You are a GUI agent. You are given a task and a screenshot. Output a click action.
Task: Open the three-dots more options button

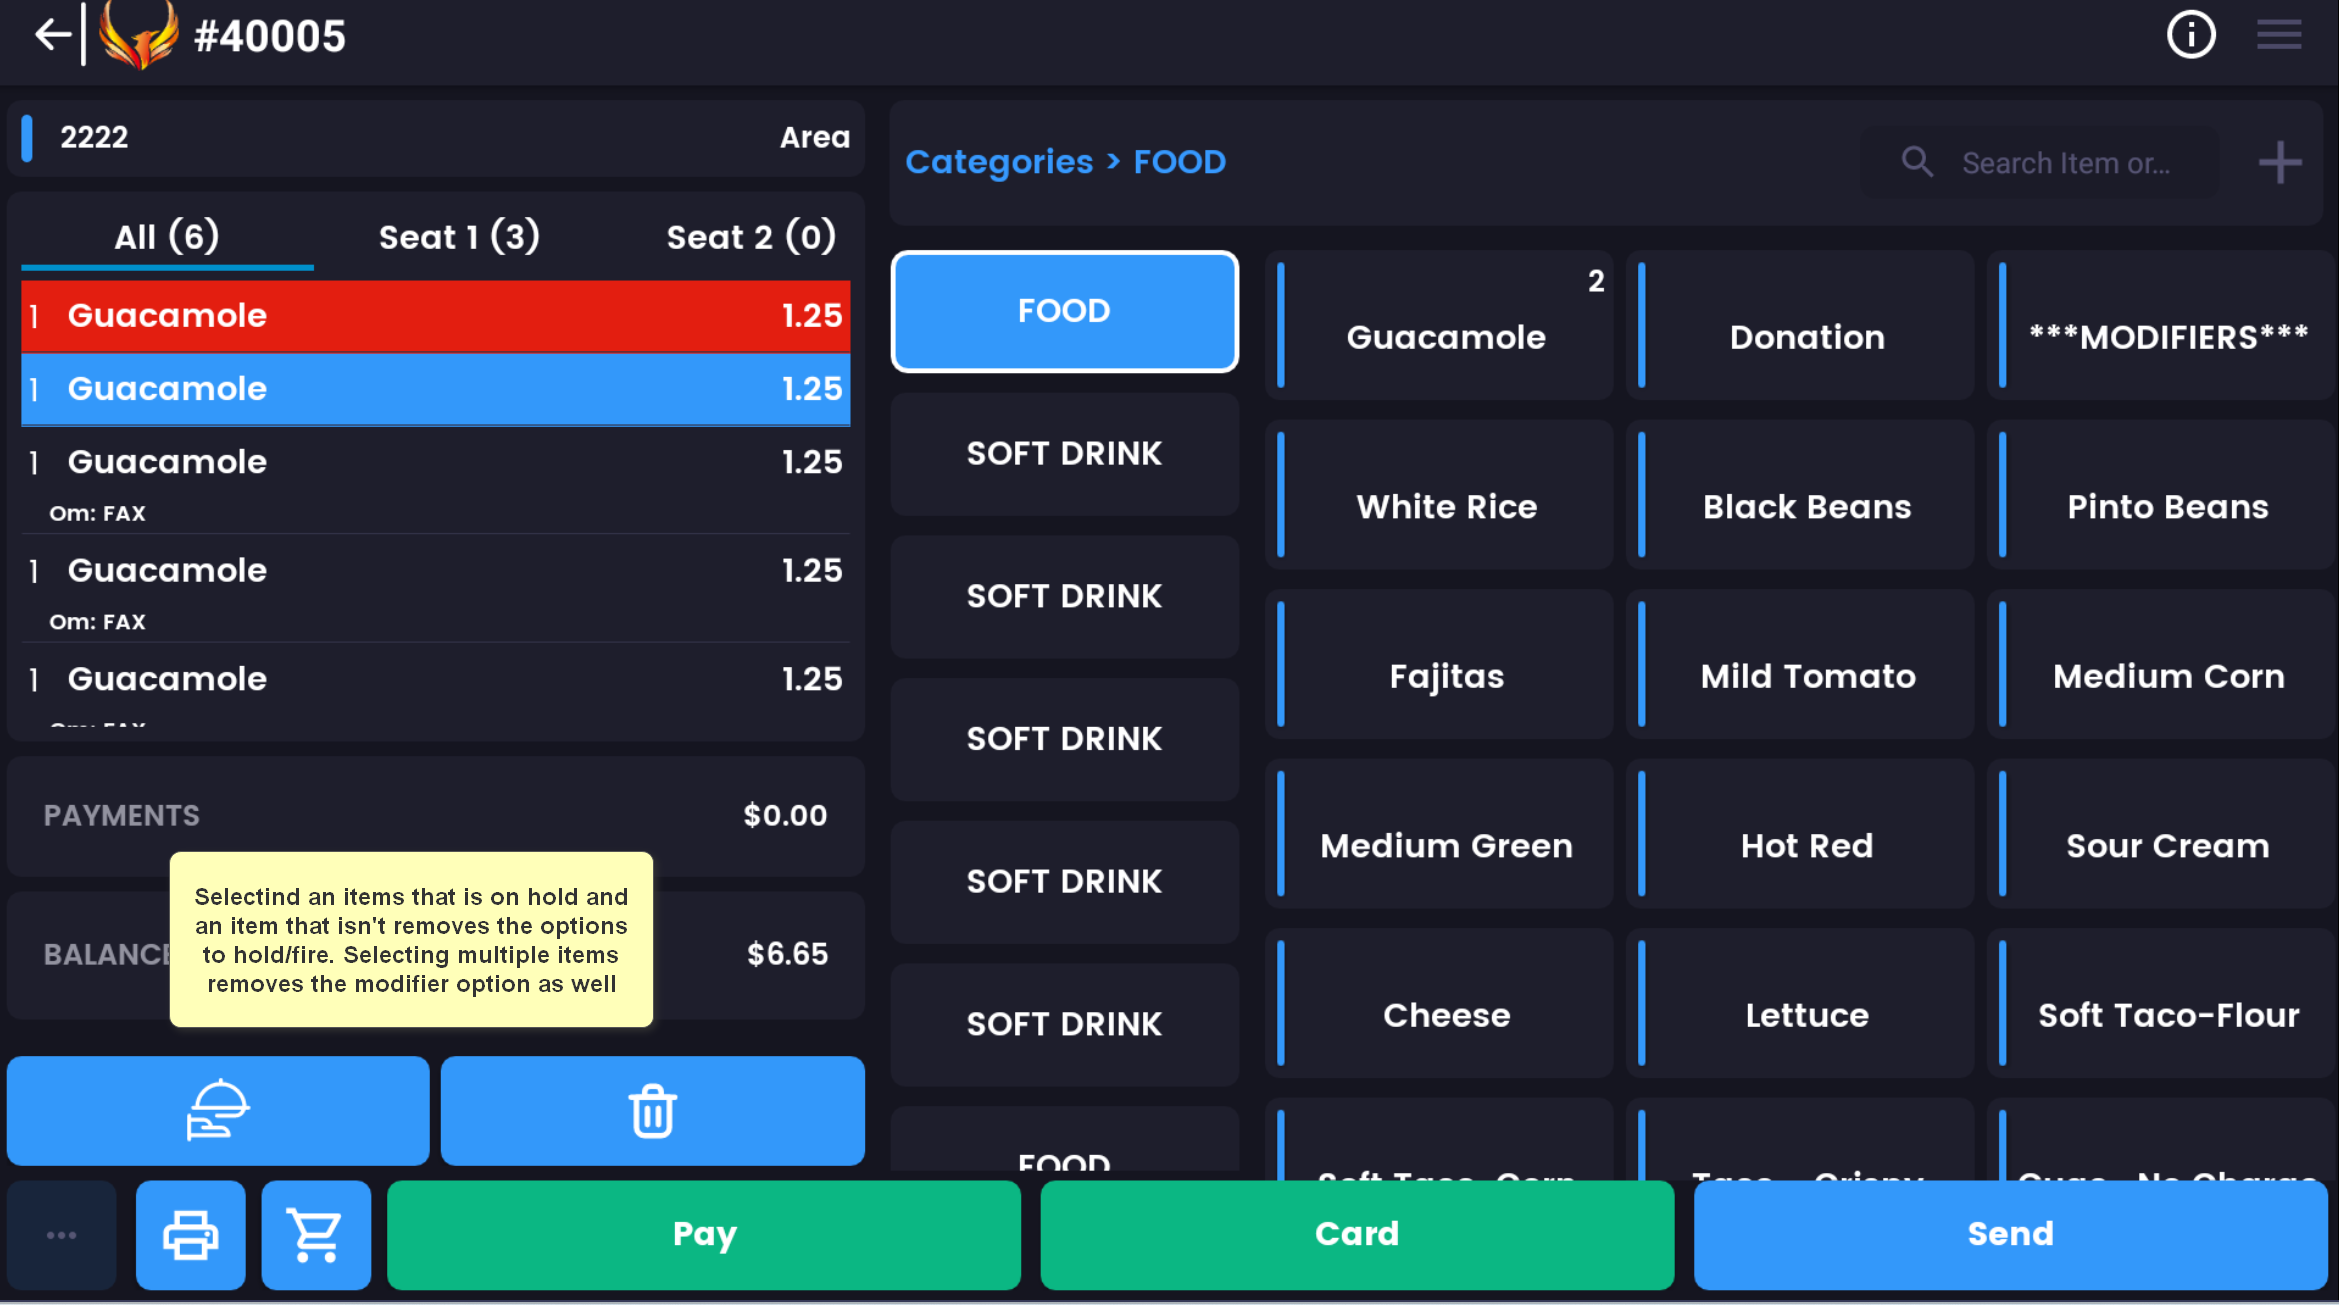pyautogui.click(x=61, y=1235)
